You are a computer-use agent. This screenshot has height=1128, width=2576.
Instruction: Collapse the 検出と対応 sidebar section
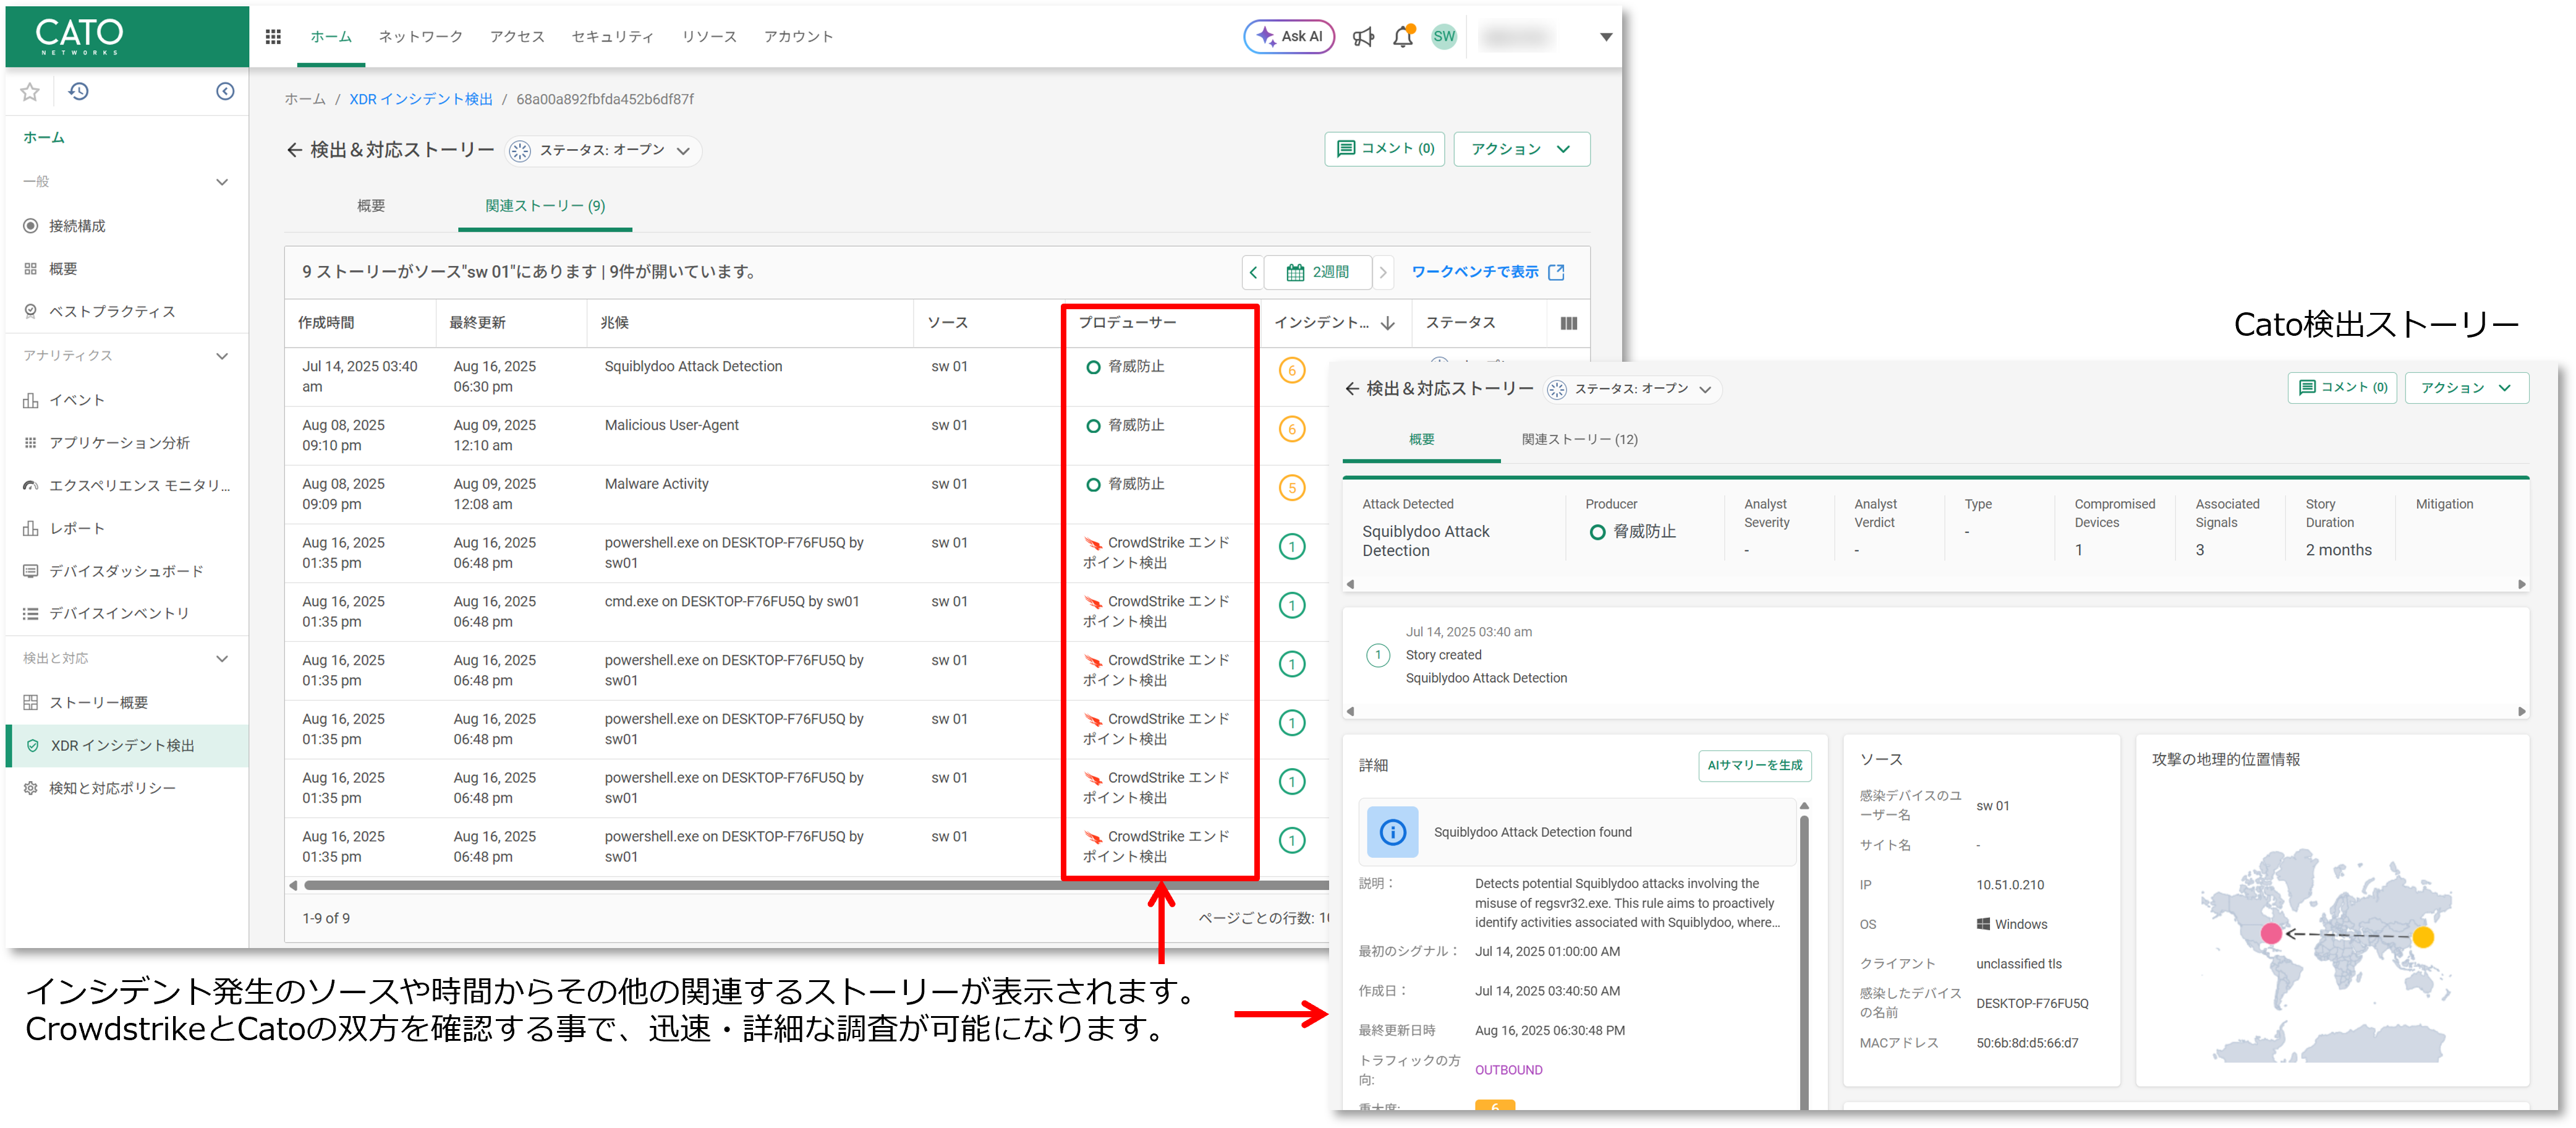222,659
